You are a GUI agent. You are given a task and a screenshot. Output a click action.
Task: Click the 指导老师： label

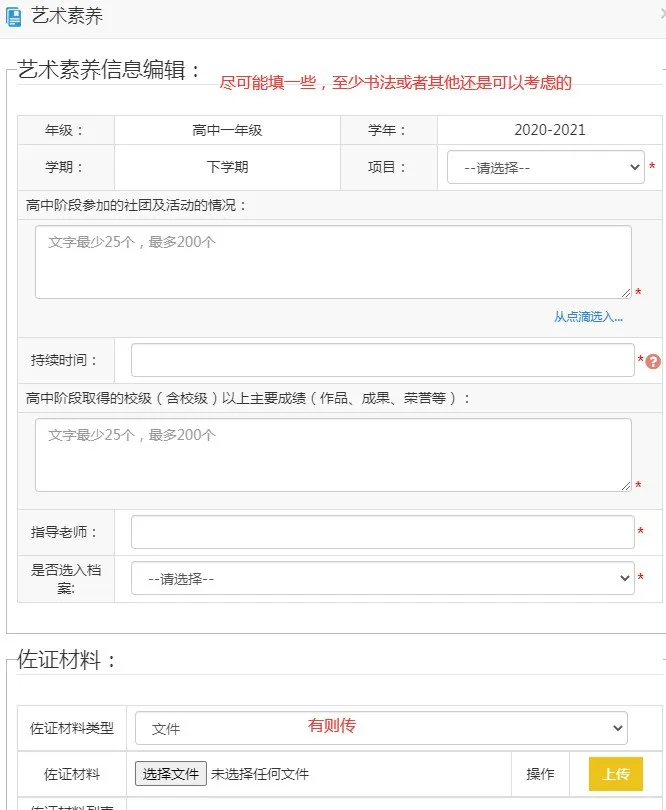(x=66, y=532)
